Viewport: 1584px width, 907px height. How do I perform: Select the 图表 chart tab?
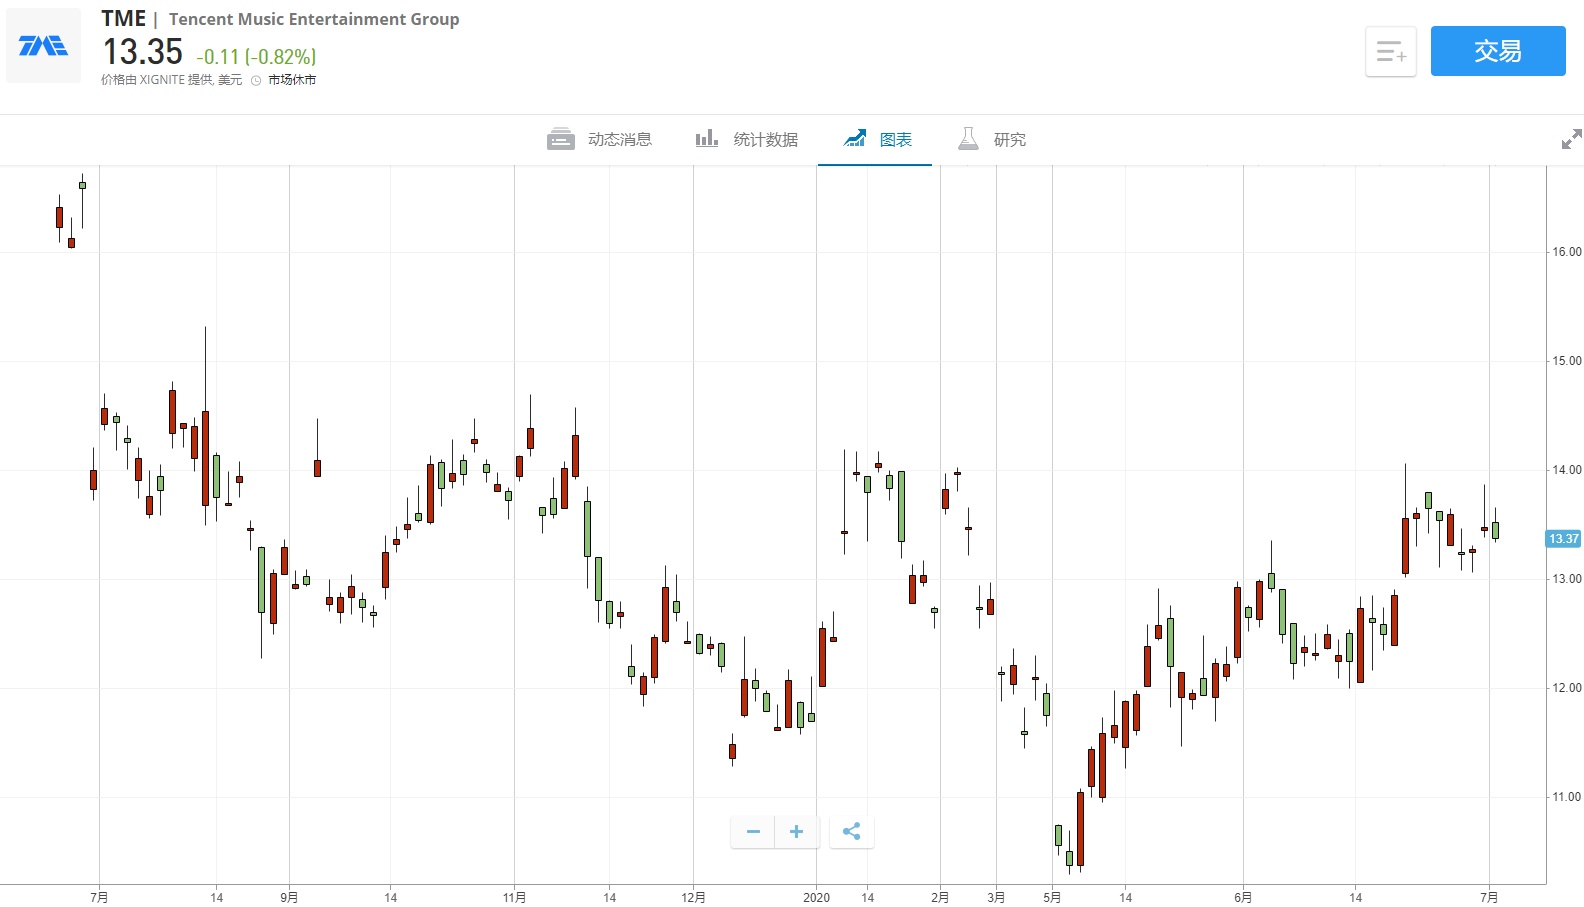pos(877,140)
